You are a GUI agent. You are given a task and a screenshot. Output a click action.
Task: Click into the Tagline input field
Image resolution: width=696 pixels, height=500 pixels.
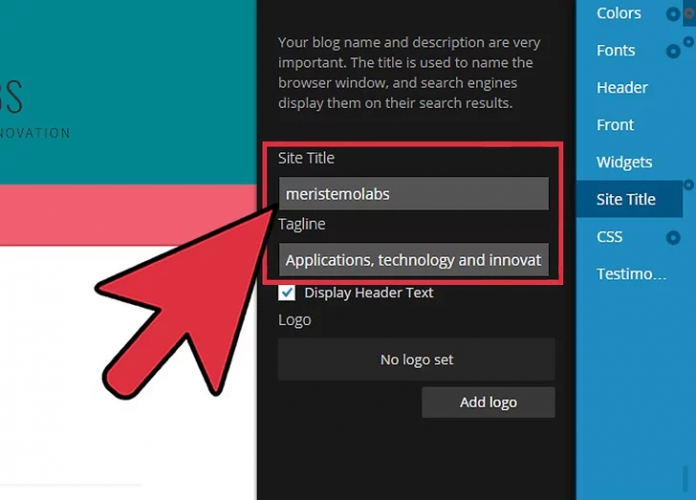tap(414, 261)
